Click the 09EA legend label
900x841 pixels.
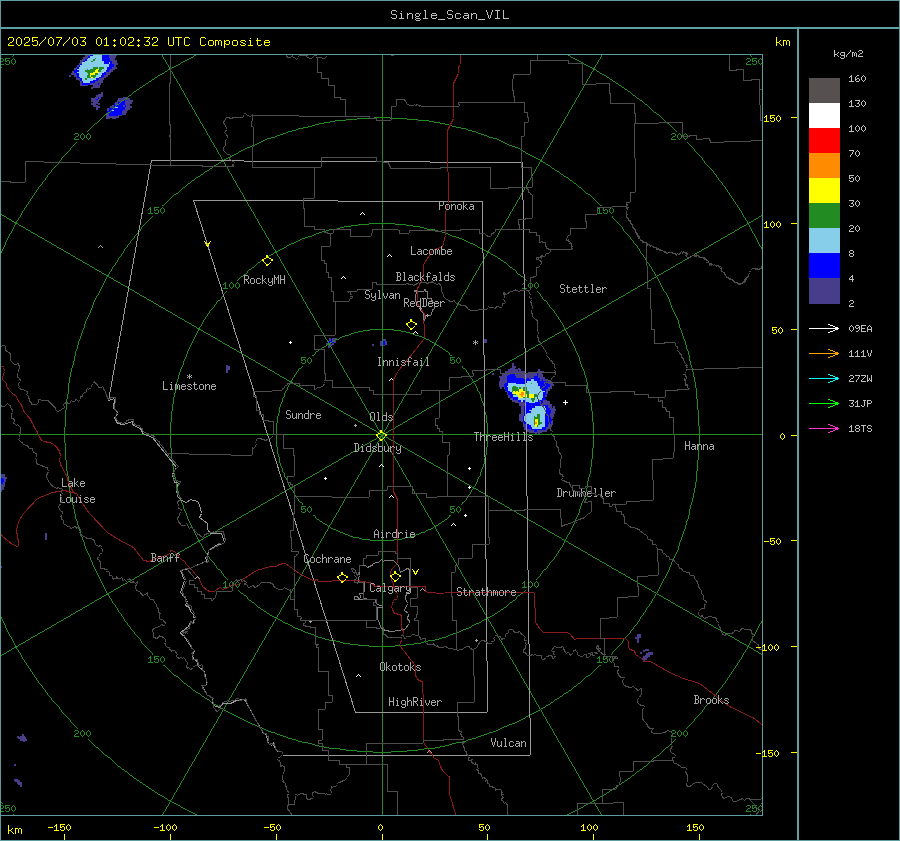click(x=860, y=329)
